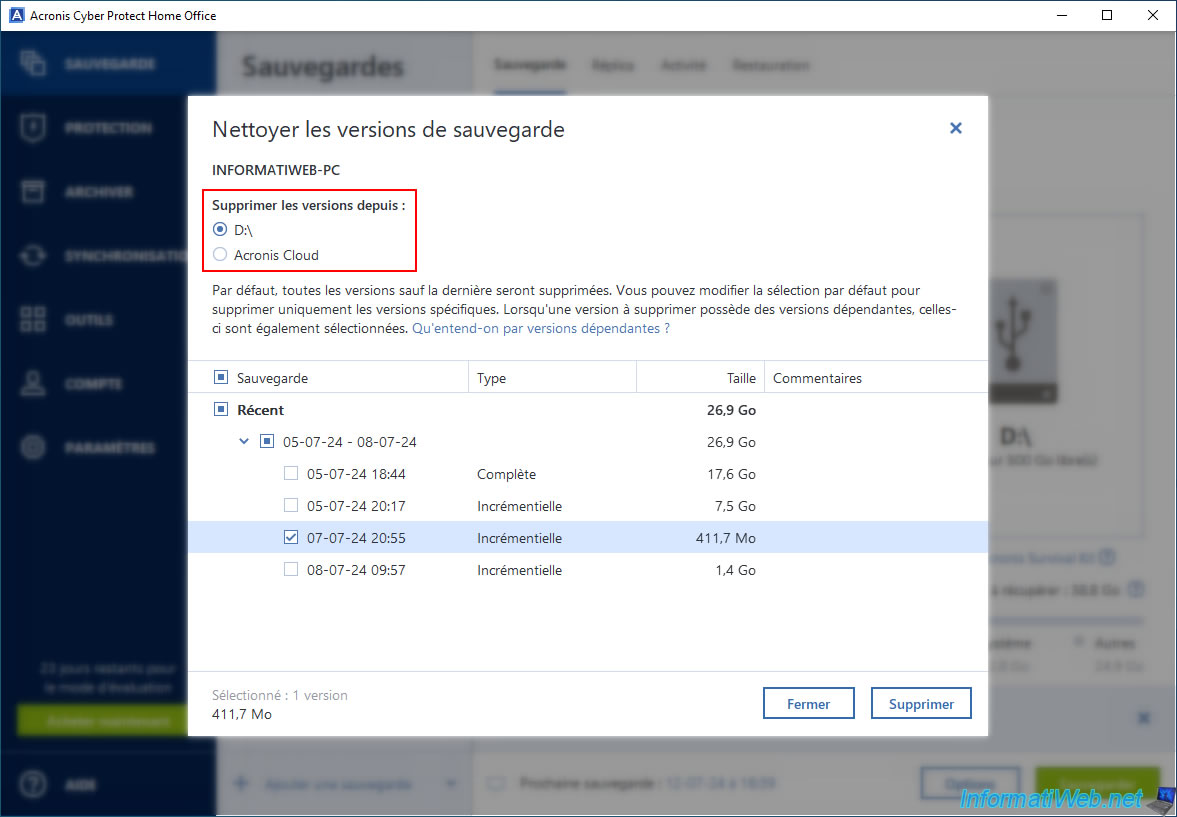The image size is (1177, 817).
Task: Open the Protection shield icon in sidebar
Action: [33, 128]
